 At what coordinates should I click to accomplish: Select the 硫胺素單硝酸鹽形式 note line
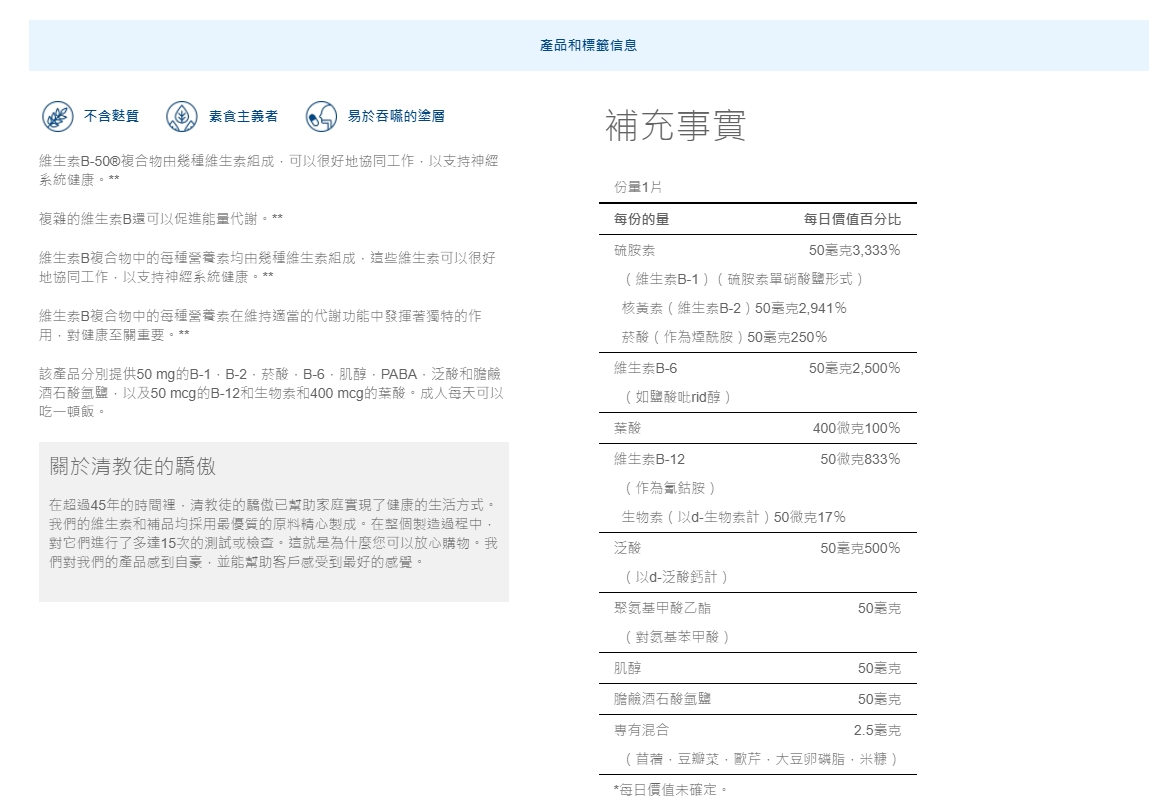click(742, 279)
